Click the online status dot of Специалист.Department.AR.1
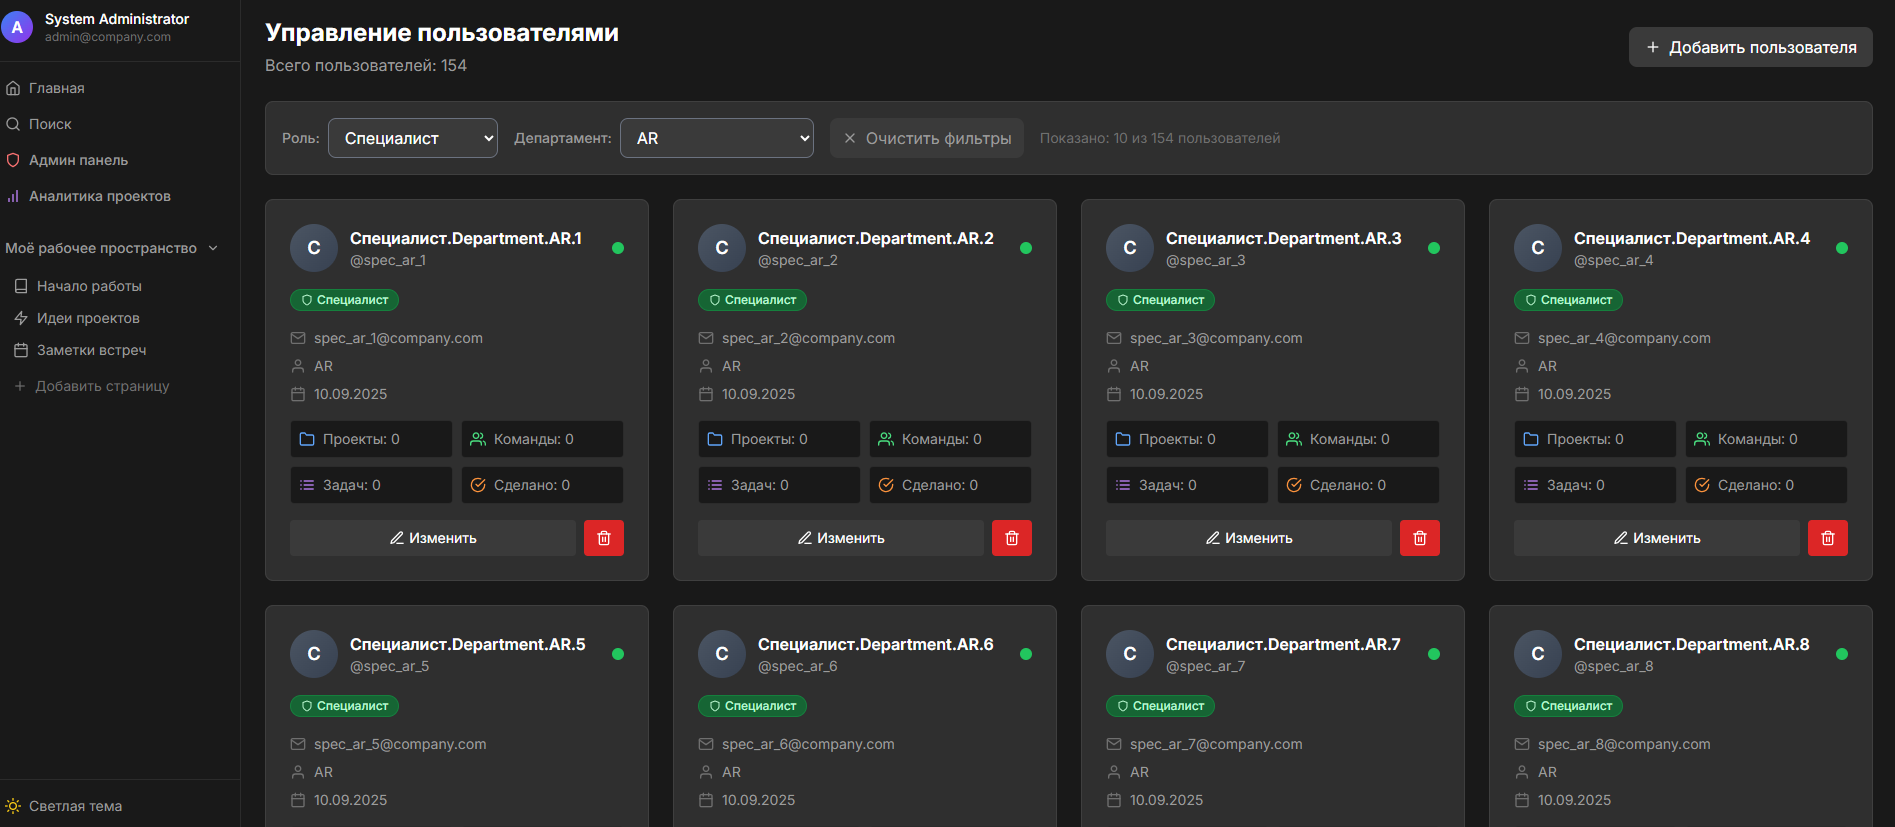 pos(618,248)
